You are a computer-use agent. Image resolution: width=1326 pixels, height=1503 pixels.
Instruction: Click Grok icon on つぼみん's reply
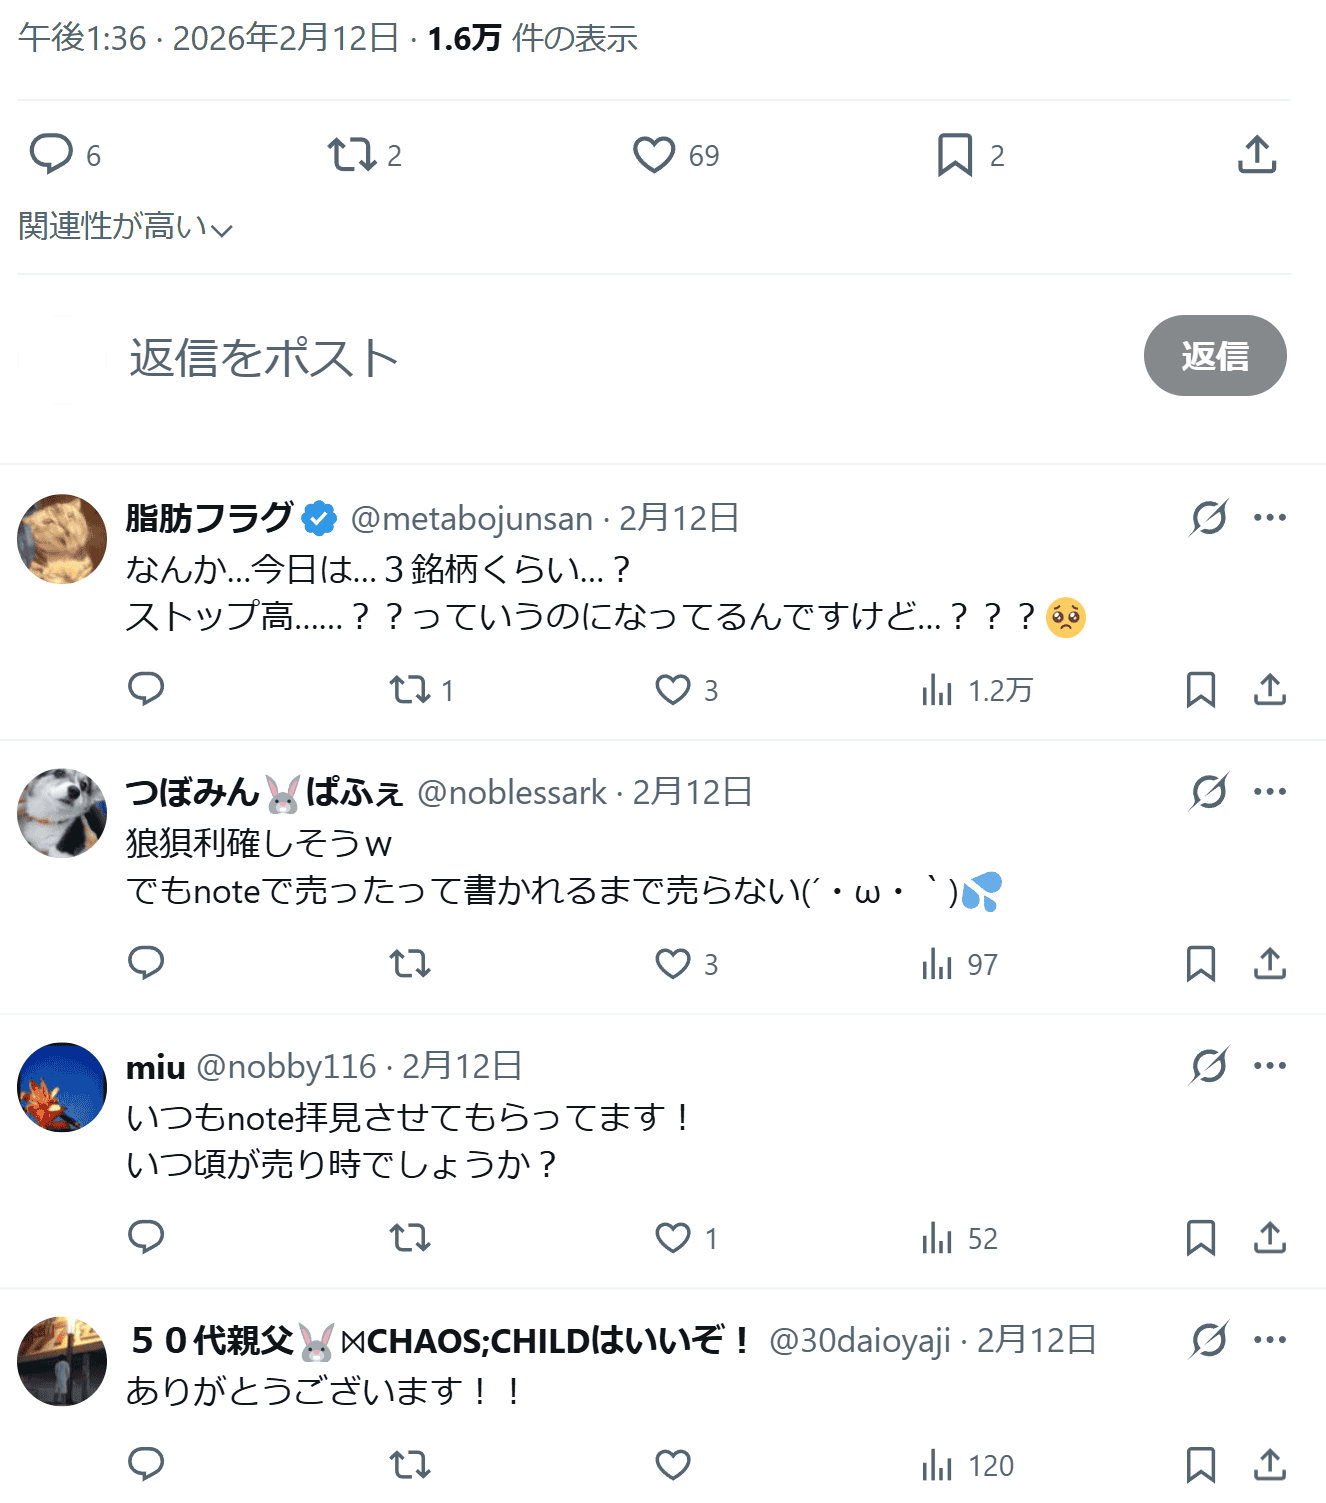(x=1209, y=792)
